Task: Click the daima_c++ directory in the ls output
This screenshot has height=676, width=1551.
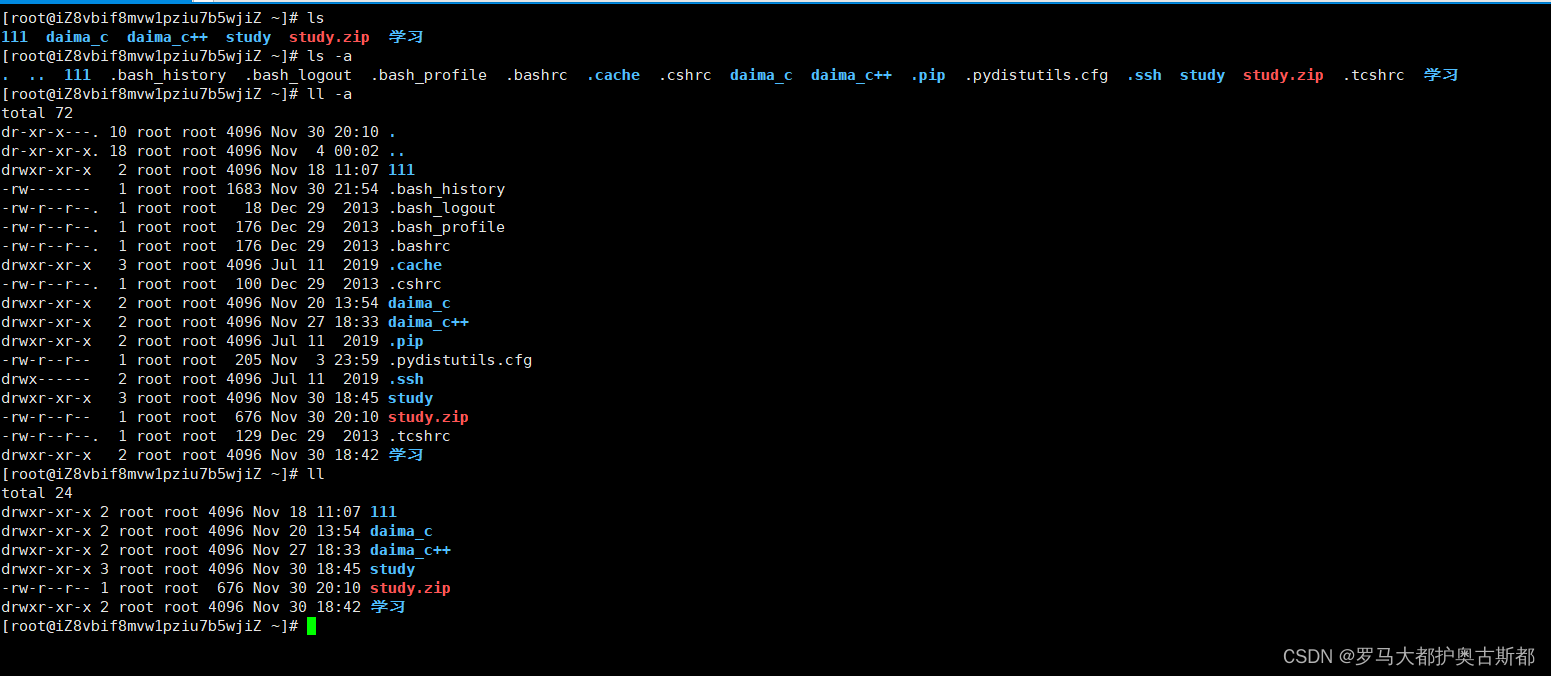Action: click(x=167, y=36)
